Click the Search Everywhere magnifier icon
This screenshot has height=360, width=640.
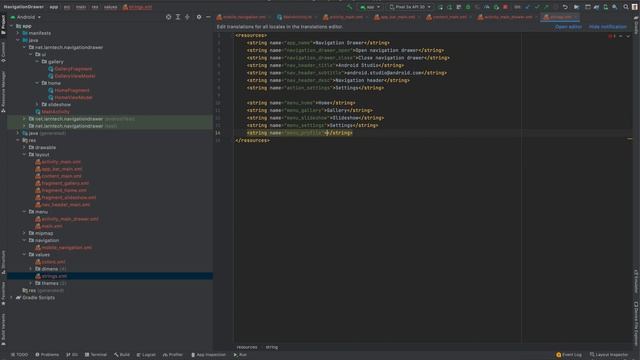coord(626,7)
